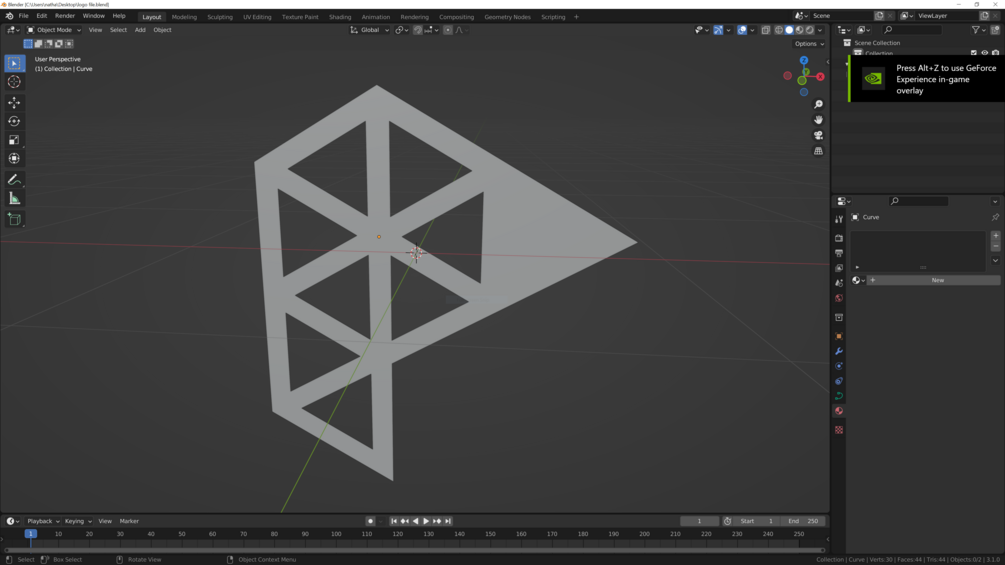Open the viewport shading options arrow
This screenshot has height=565, width=1005.
(x=820, y=30)
